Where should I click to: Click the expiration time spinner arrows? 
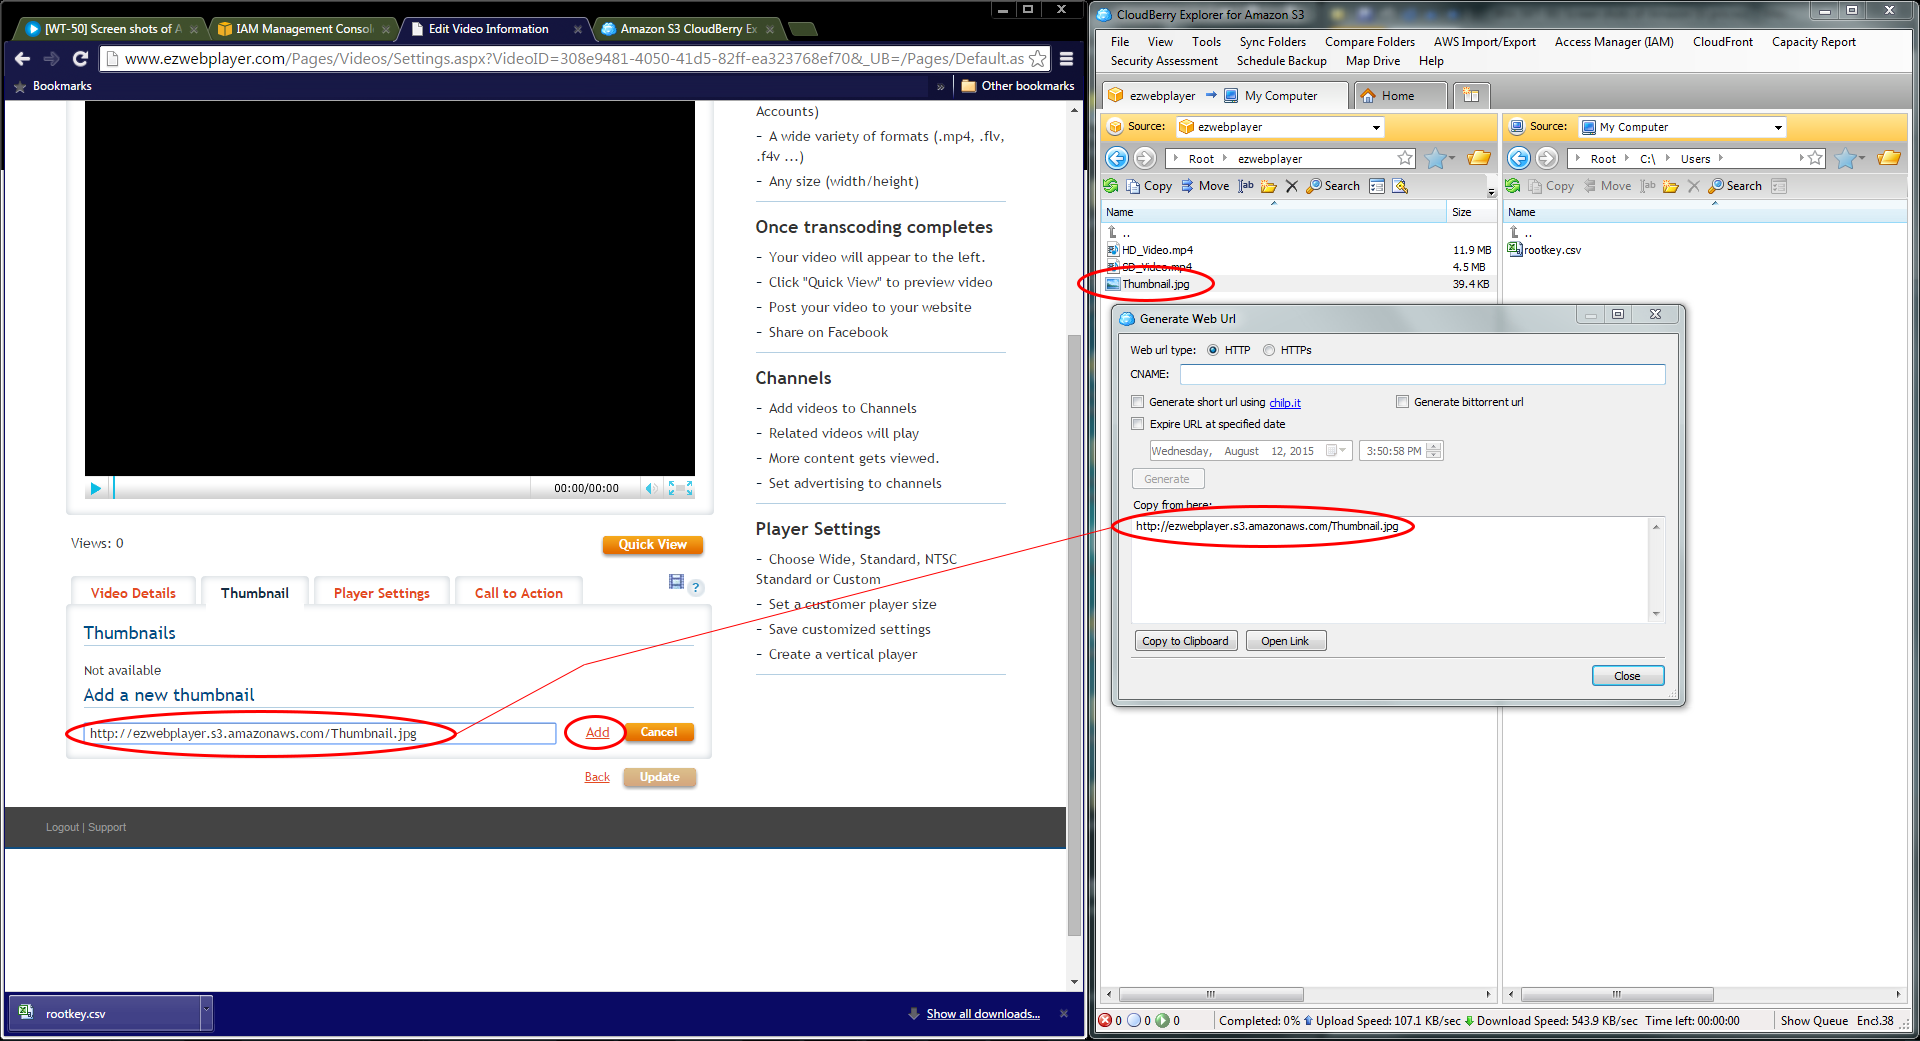[1434, 451]
